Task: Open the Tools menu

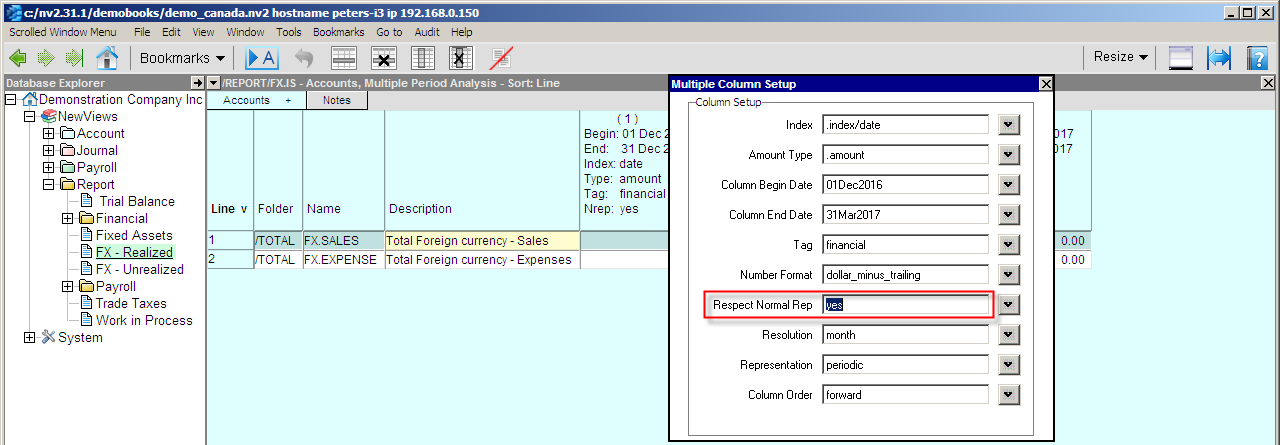Action: (x=288, y=32)
